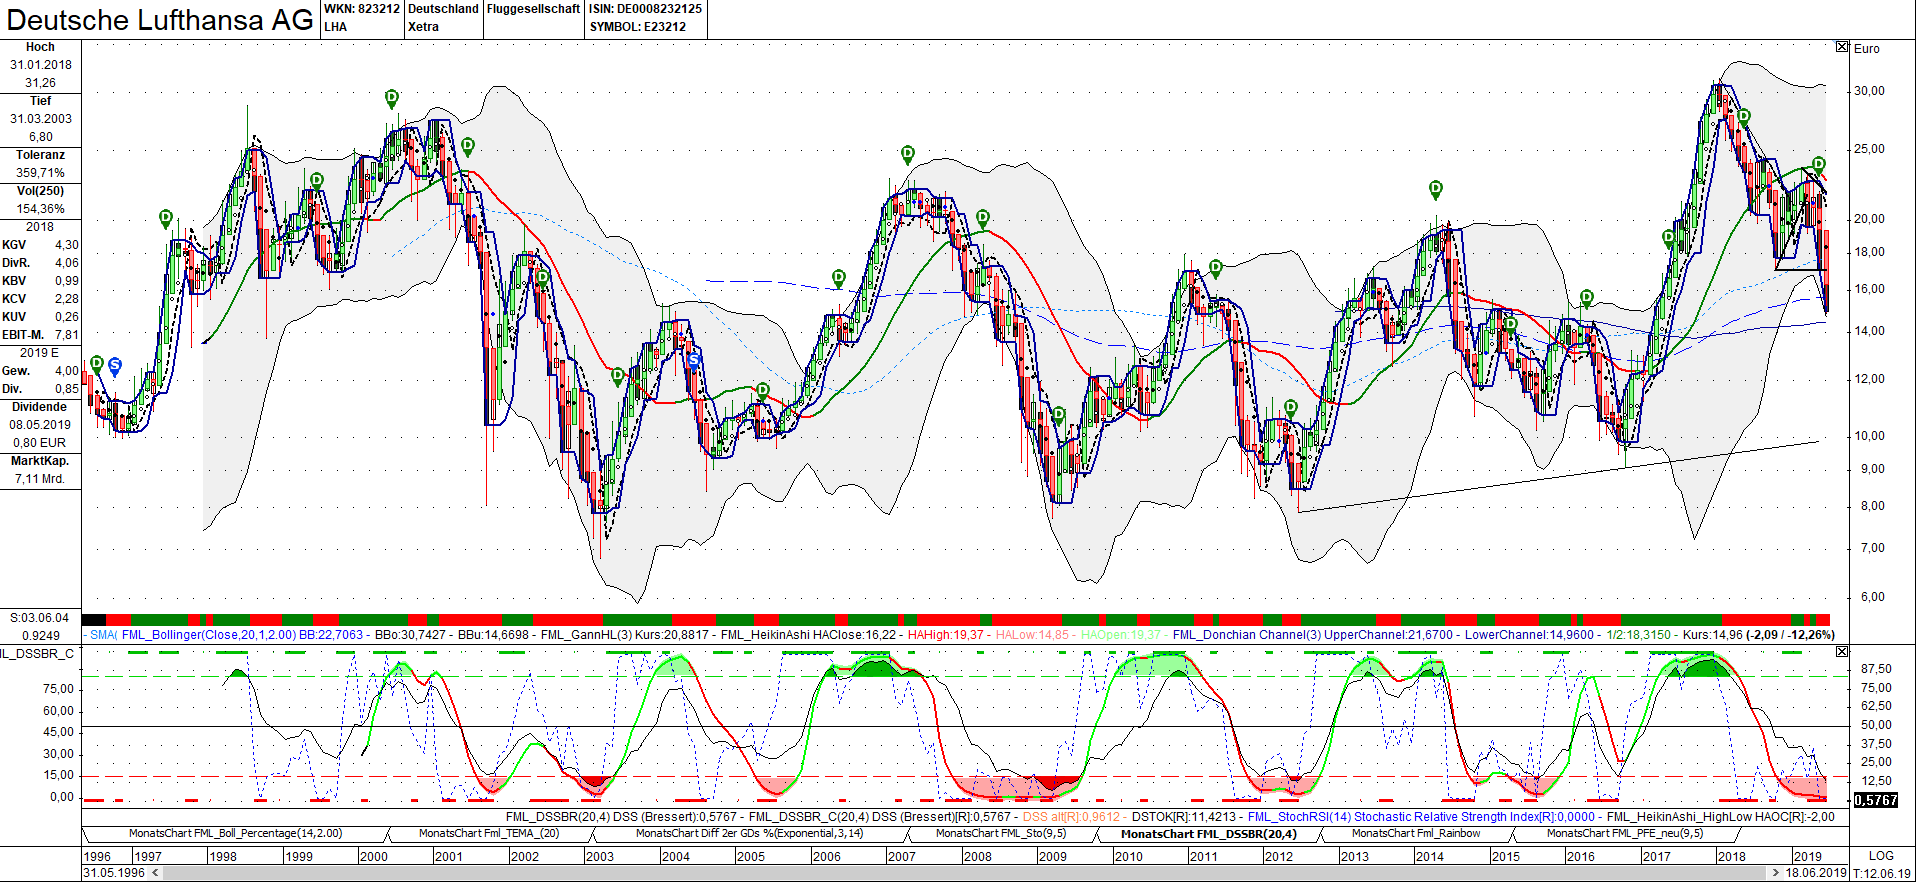The height and width of the screenshot is (882, 1916).
Task: Click the 2006 dividend D marker
Action: pyautogui.click(x=839, y=278)
